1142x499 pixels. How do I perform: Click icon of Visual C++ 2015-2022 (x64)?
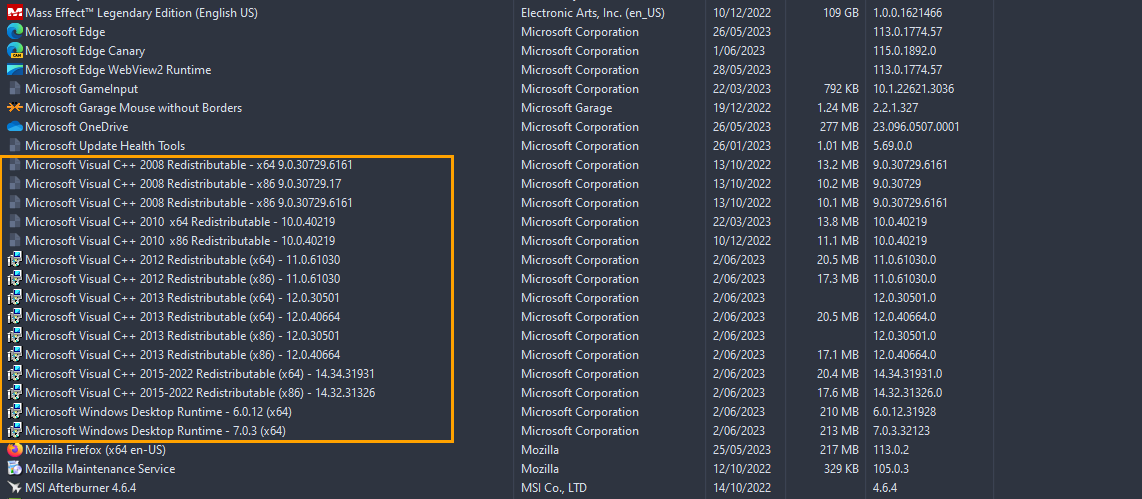pyautogui.click(x=15, y=374)
